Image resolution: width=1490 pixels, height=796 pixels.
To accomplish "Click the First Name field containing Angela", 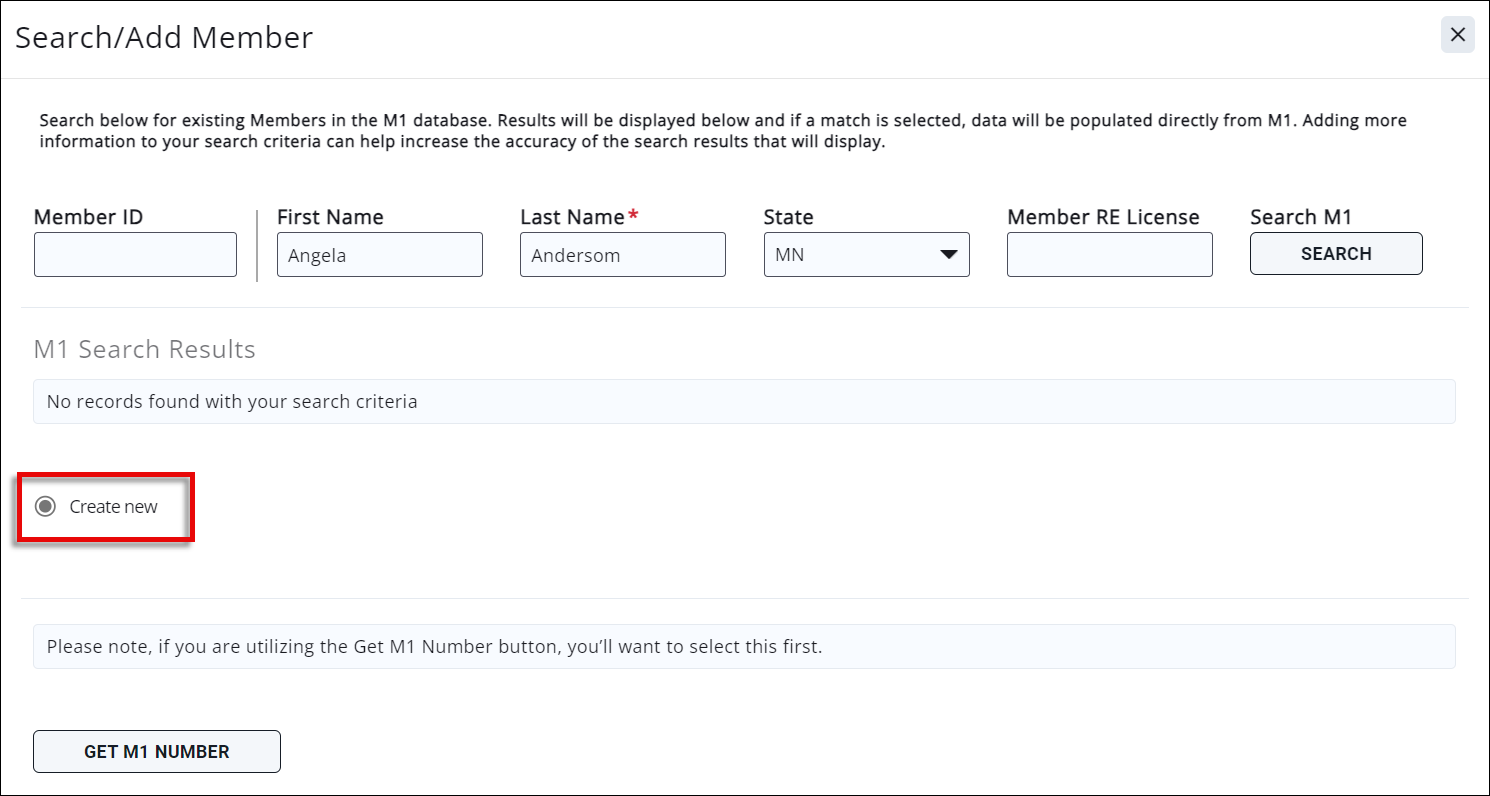I will (380, 254).
